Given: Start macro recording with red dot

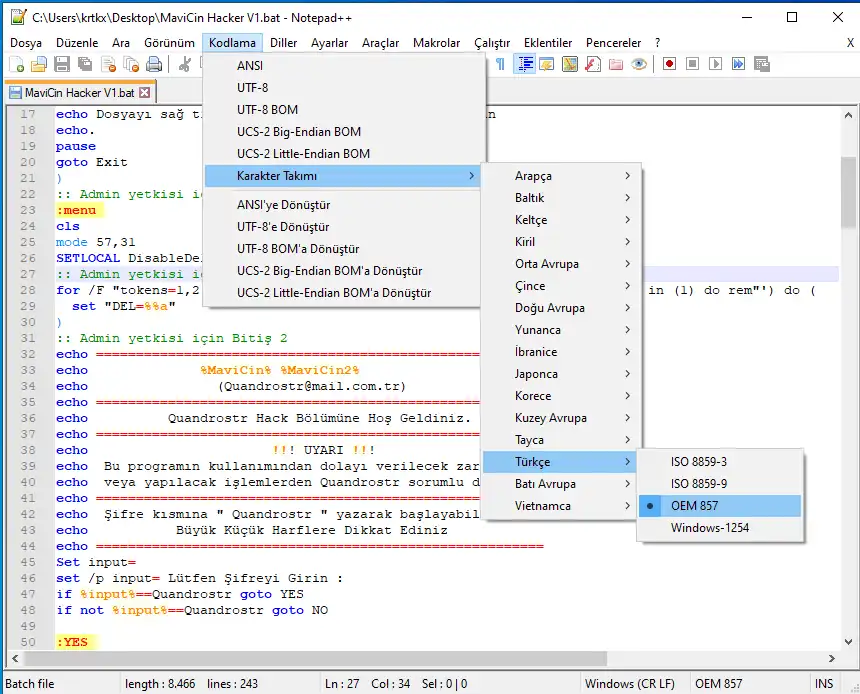Looking at the screenshot, I should click(669, 64).
